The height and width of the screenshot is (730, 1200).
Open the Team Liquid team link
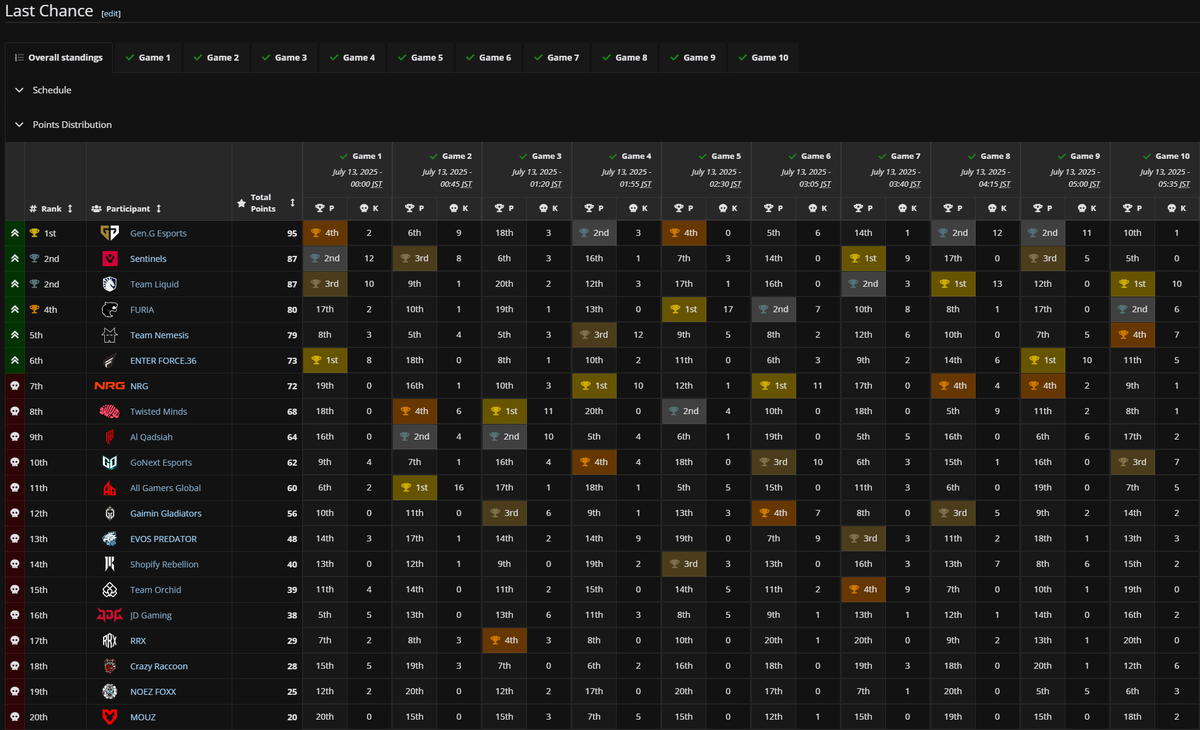click(154, 284)
